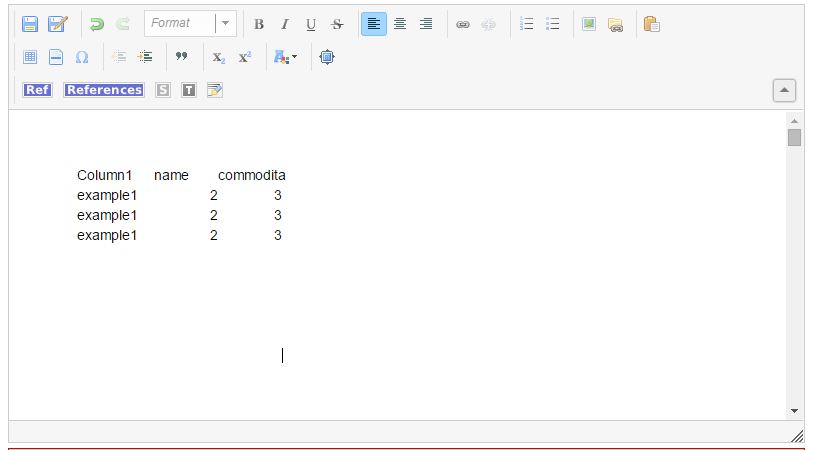Click the undo arrow
The height and width of the screenshot is (450, 813).
[x=97, y=24]
